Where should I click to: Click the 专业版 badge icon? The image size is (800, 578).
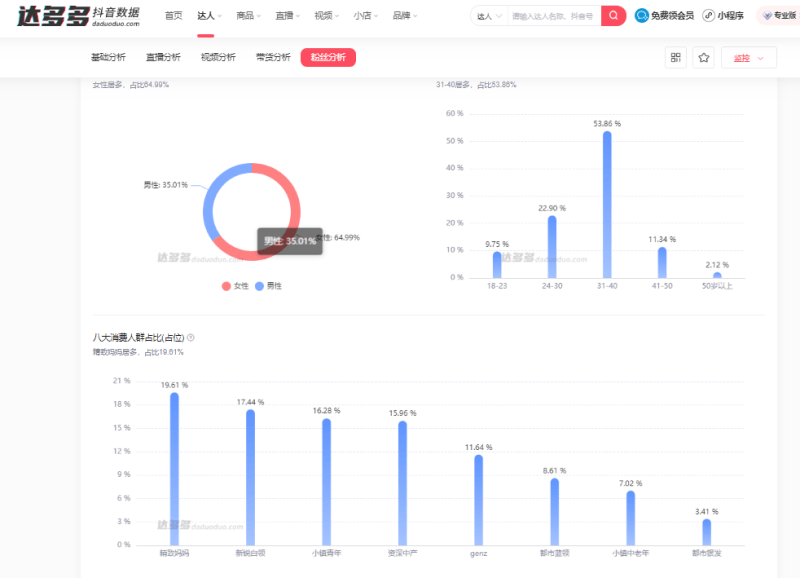pyautogui.click(x=768, y=15)
